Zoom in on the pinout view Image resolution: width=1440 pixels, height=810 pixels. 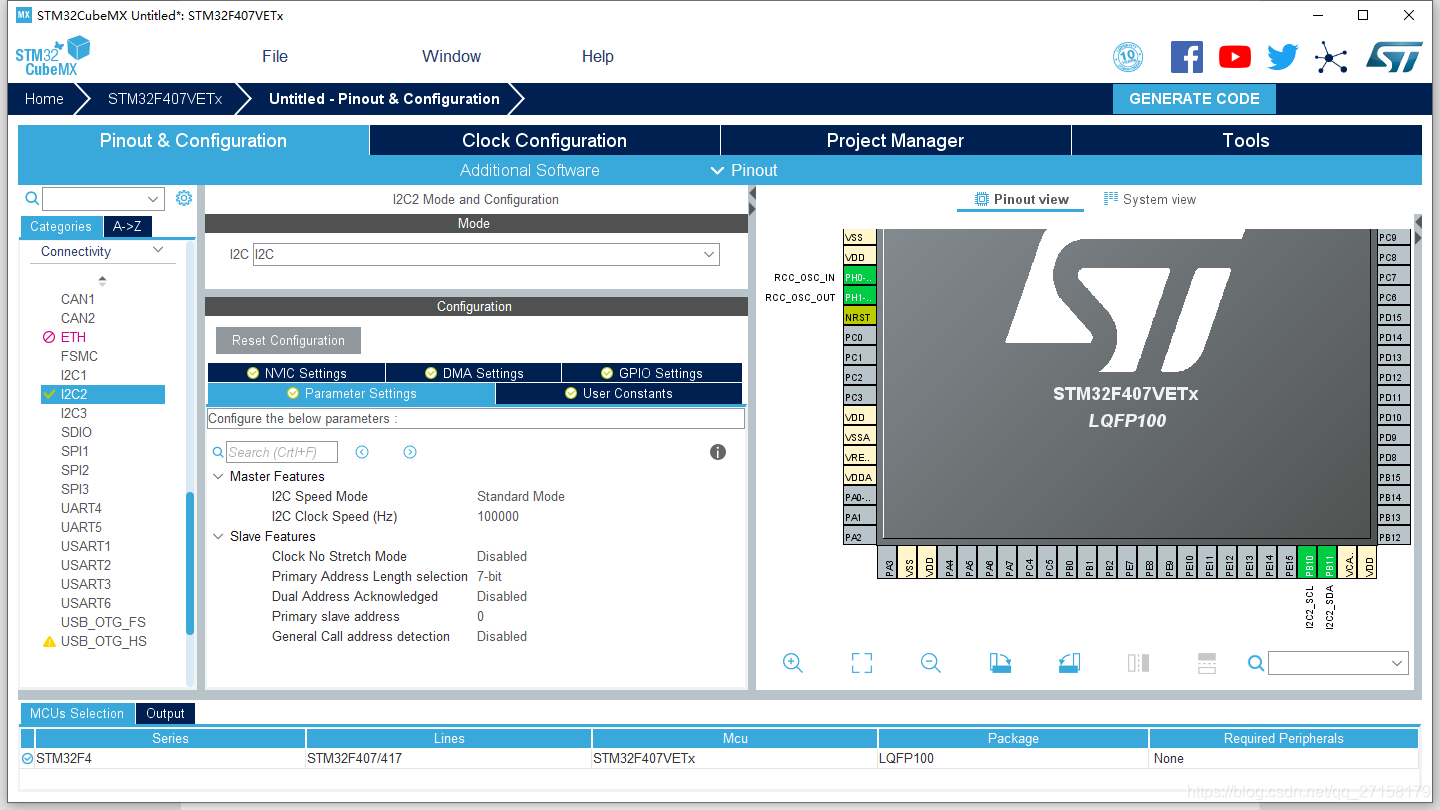pos(793,663)
